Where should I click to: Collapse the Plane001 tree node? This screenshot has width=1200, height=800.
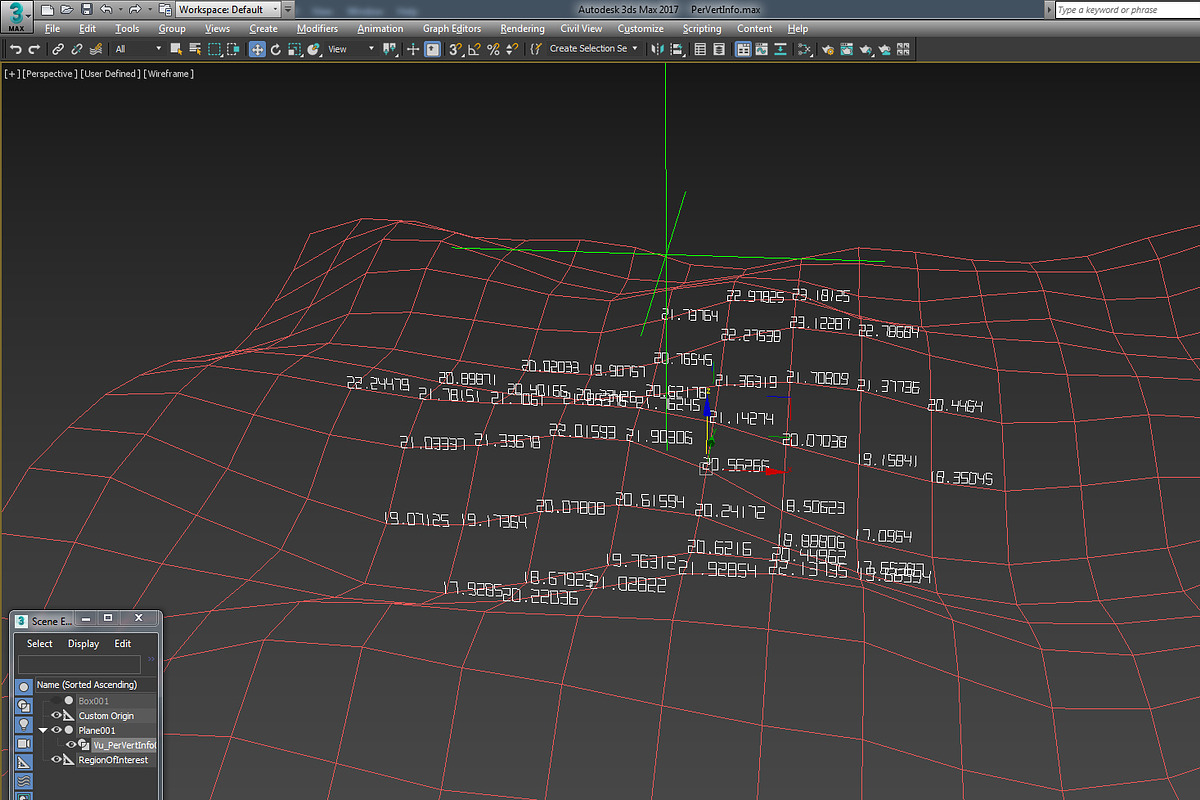point(44,730)
